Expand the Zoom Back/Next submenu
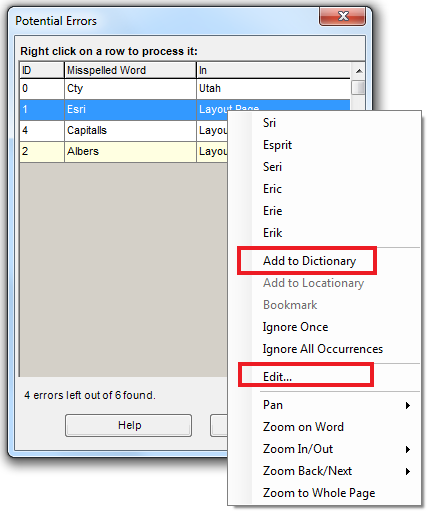The image size is (428, 514). pyautogui.click(x=408, y=471)
